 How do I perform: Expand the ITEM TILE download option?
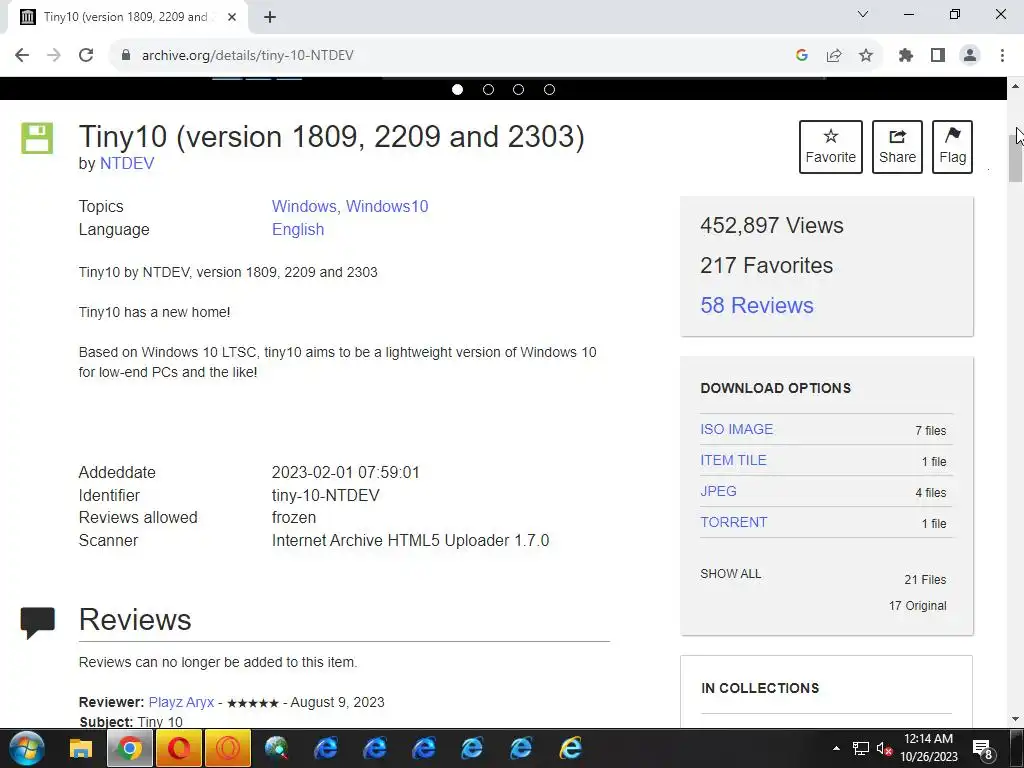tap(733, 460)
